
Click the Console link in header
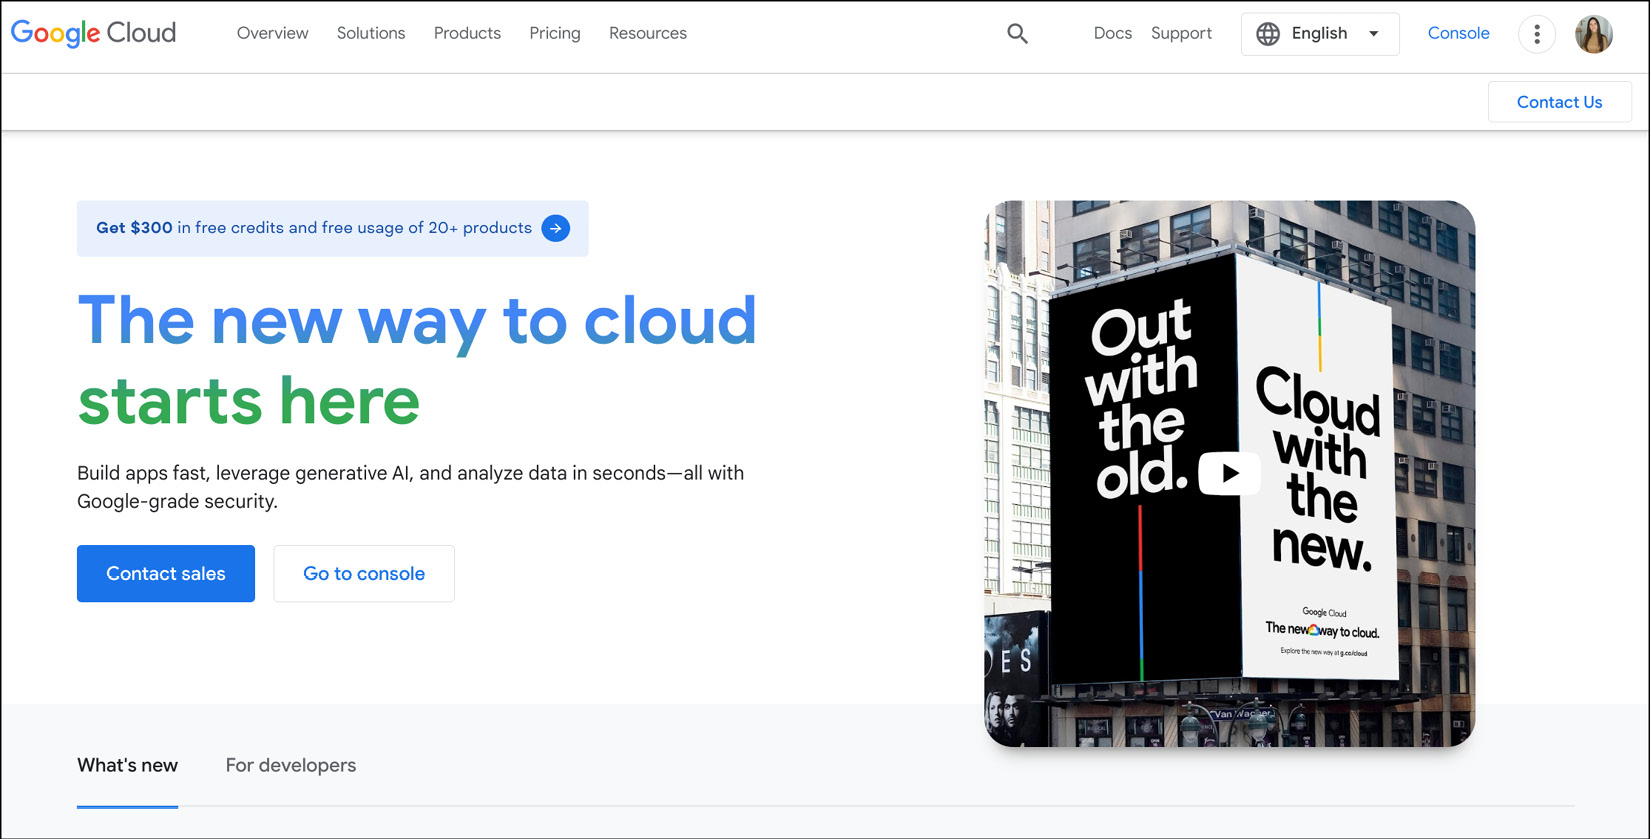point(1458,33)
